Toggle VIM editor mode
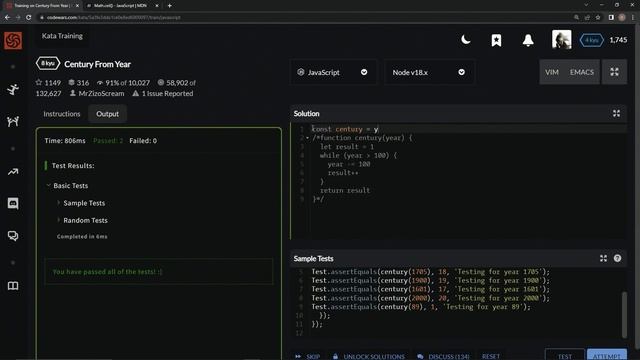Screen dimensions: 640x360 click(552, 72)
